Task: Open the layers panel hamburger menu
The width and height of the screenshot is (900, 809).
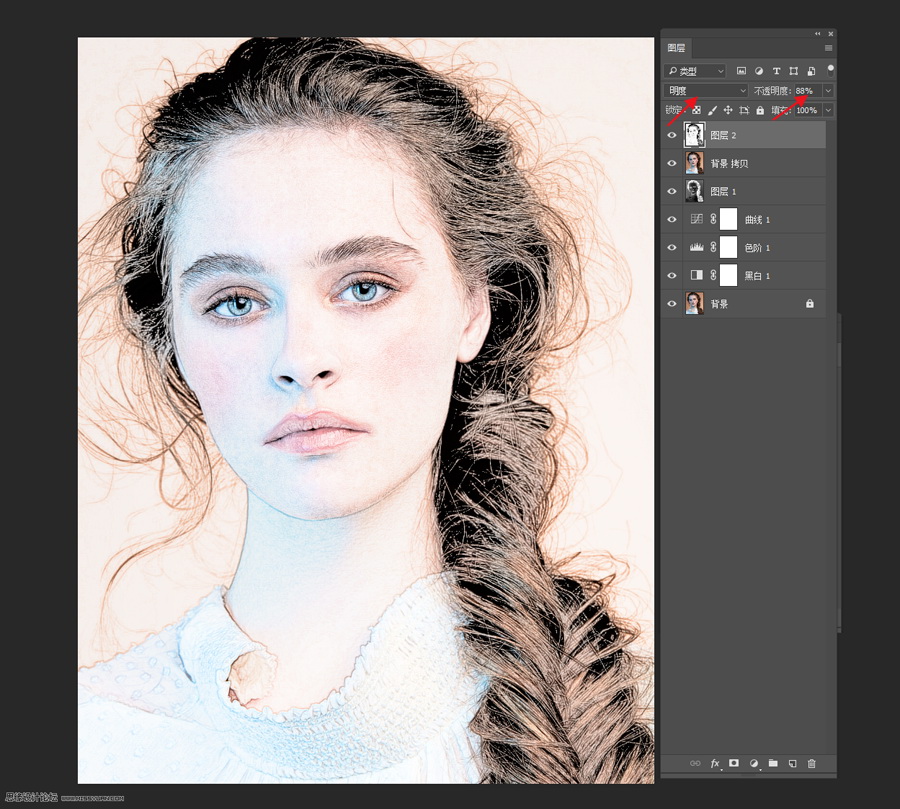Action: click(828, 48)
